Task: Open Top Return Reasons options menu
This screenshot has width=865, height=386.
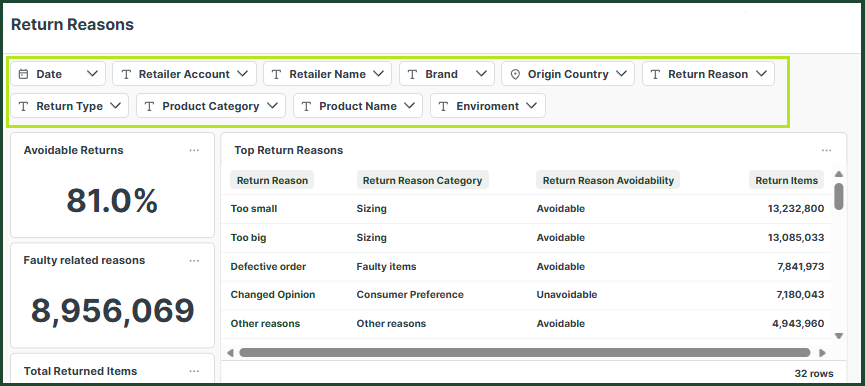Action: point(826,151)
